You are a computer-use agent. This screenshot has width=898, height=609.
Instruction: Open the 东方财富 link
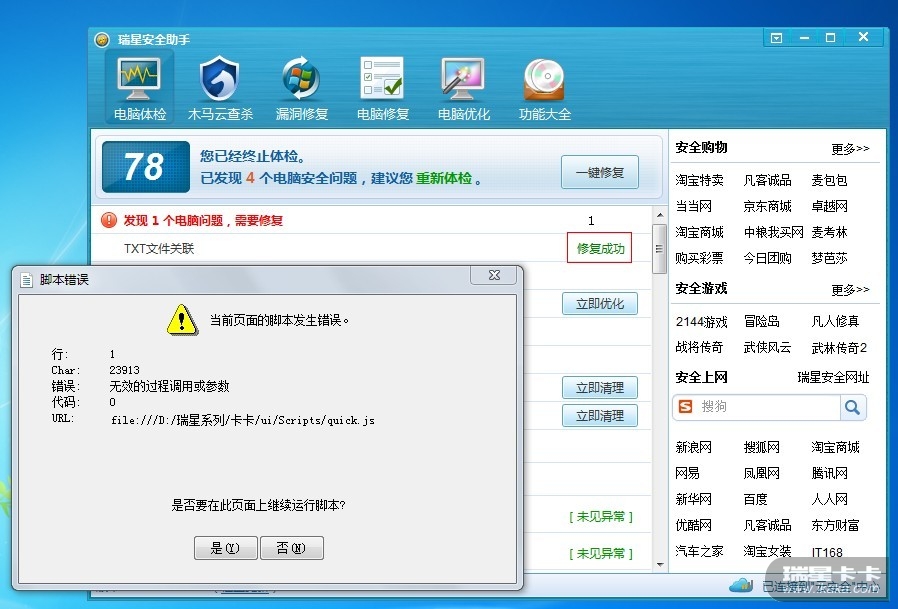(836, 525)
